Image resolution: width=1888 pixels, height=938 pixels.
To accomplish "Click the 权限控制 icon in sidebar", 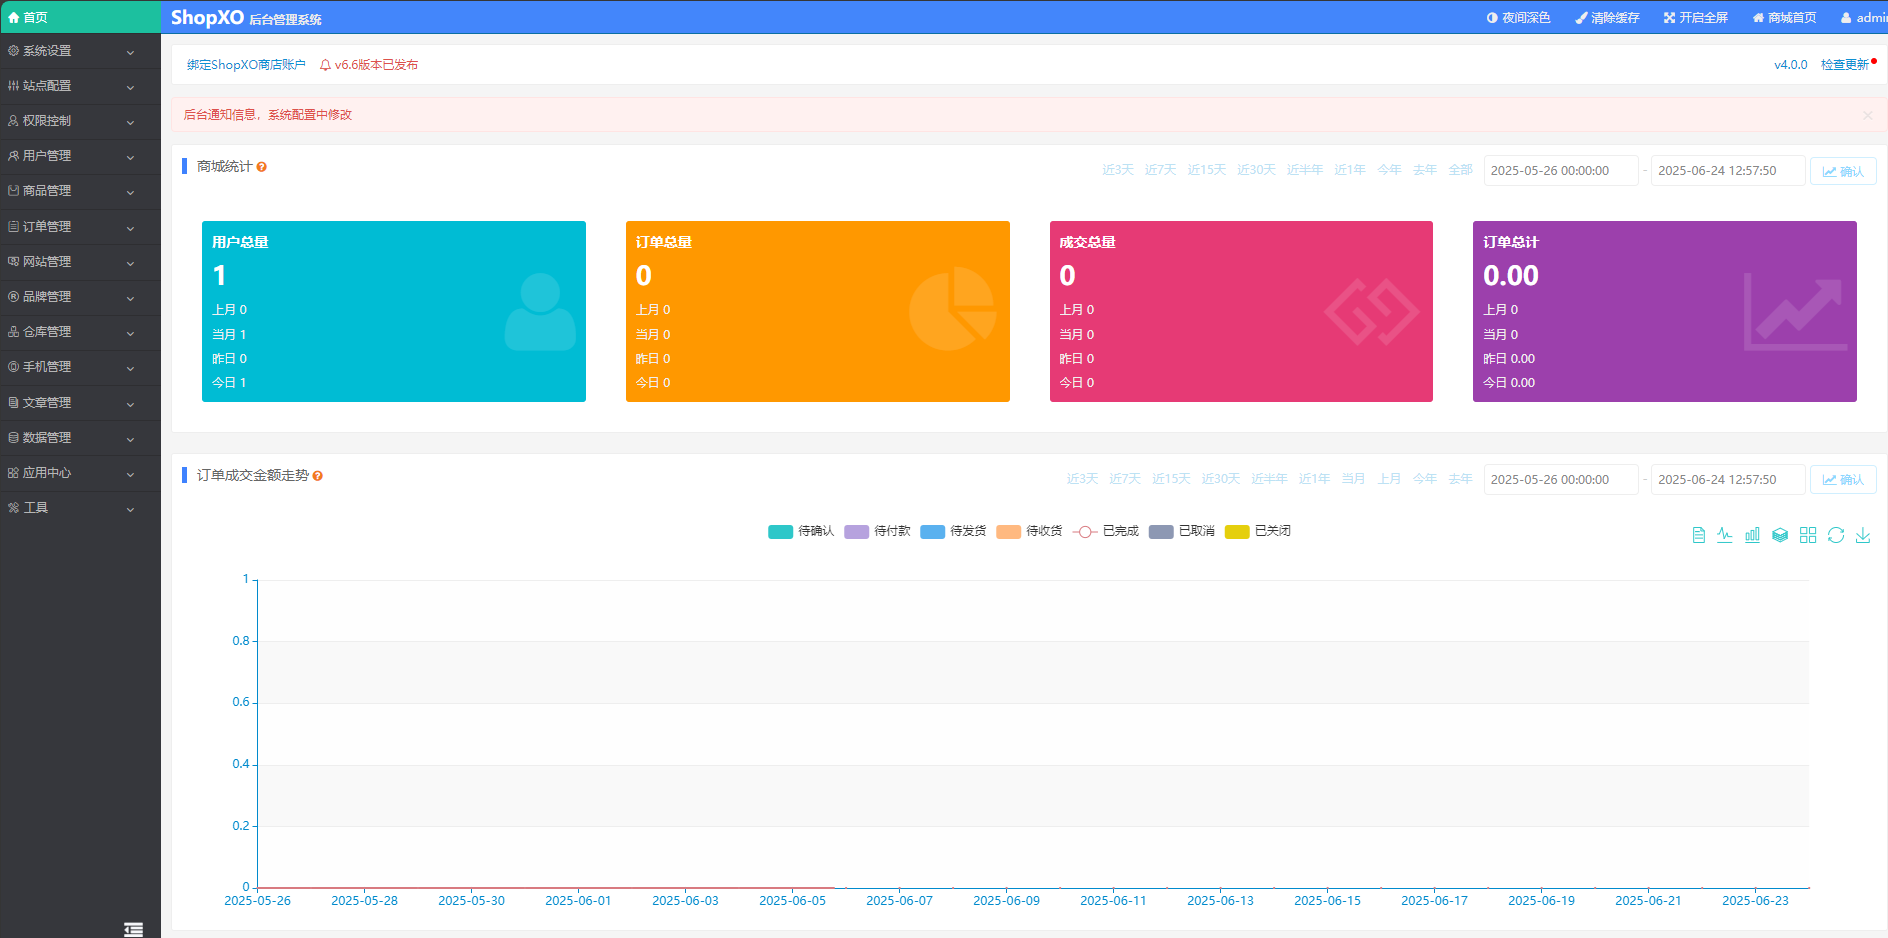I will (13, 121).
